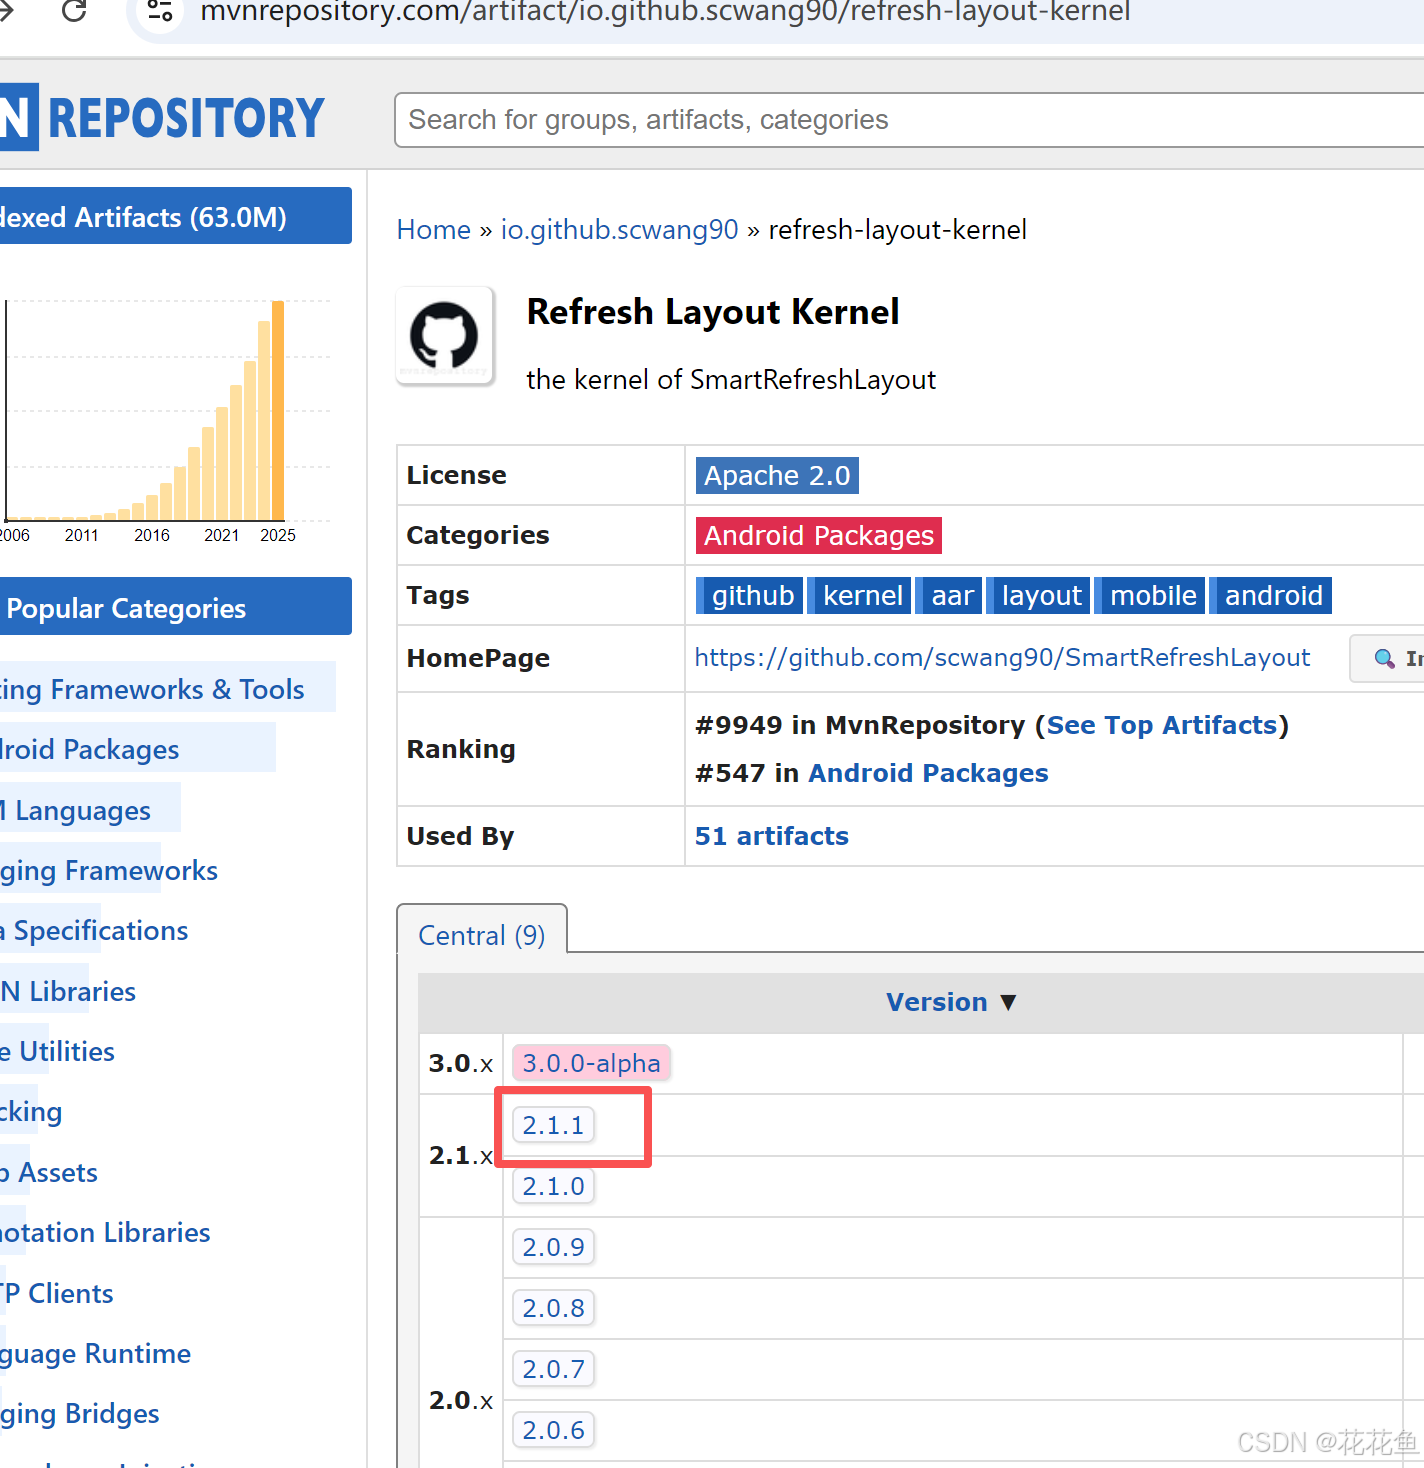
Task: Click the Apache 2.0 license badge
Action: (777, 475)
